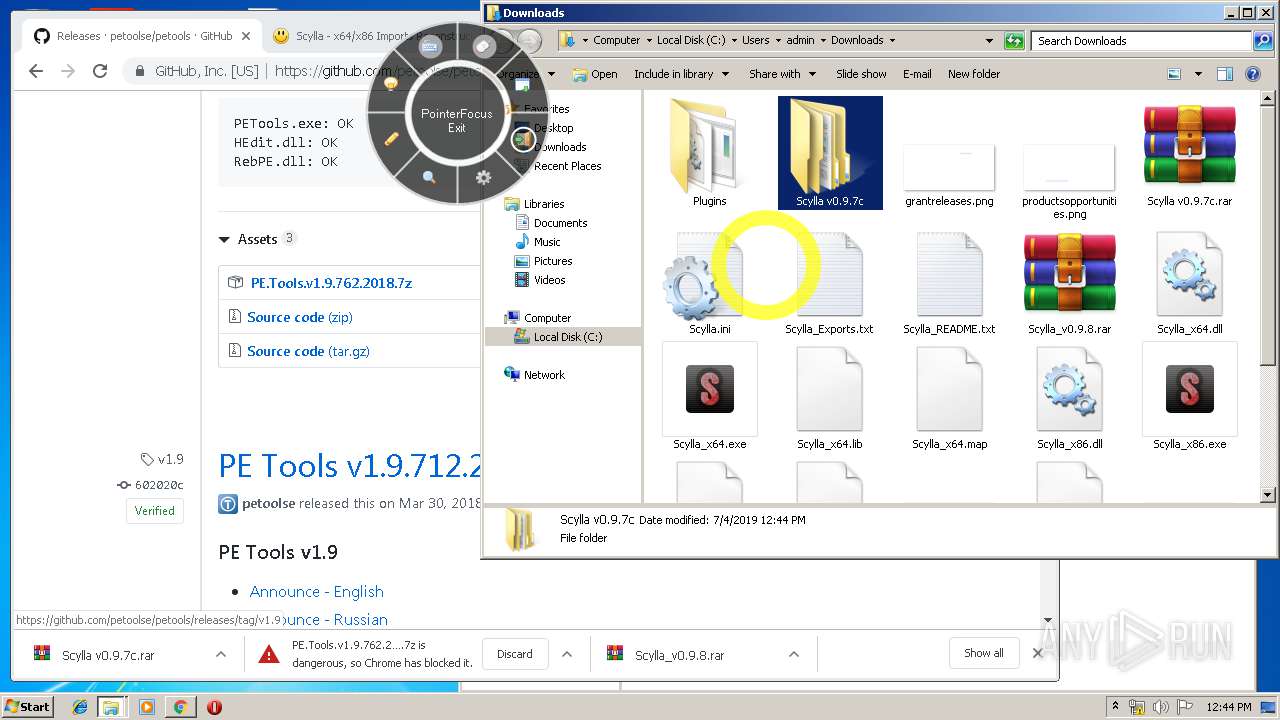Select the screen capture icon in PointerFocus wheel
Viewport: 1280px width, 720px height.
521,85
